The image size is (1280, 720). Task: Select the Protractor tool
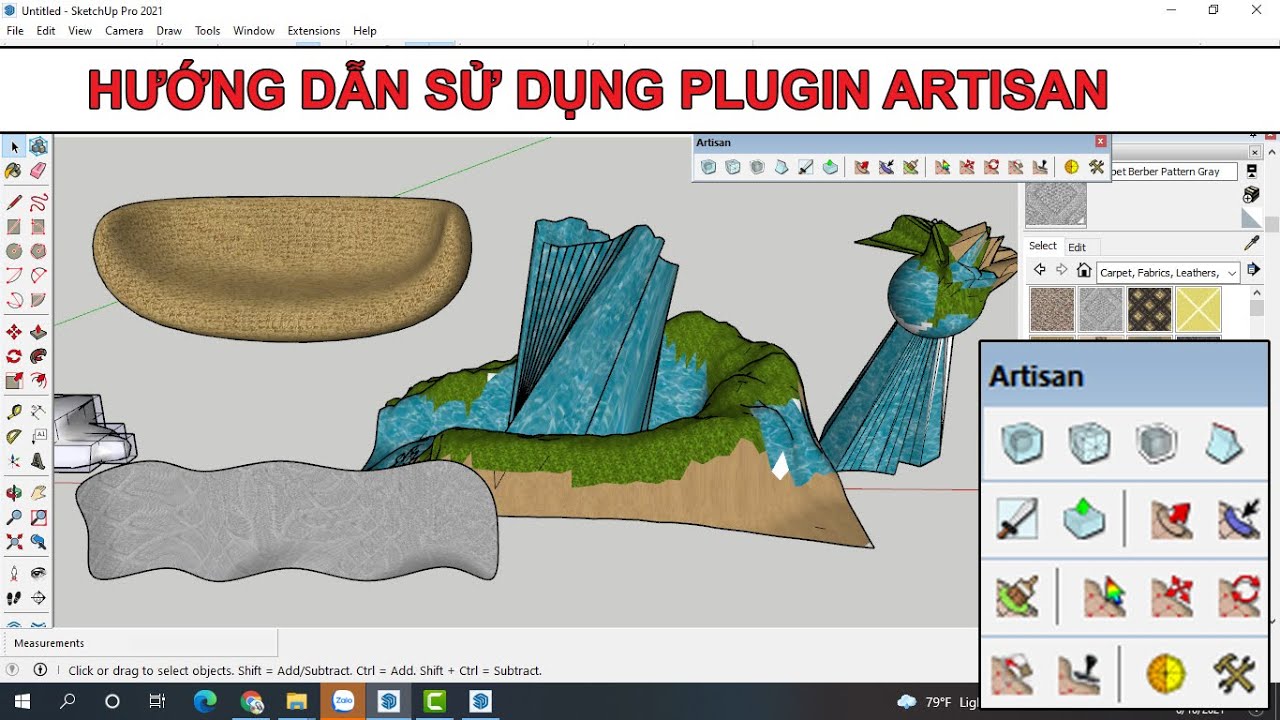click(x=14, y=436)
